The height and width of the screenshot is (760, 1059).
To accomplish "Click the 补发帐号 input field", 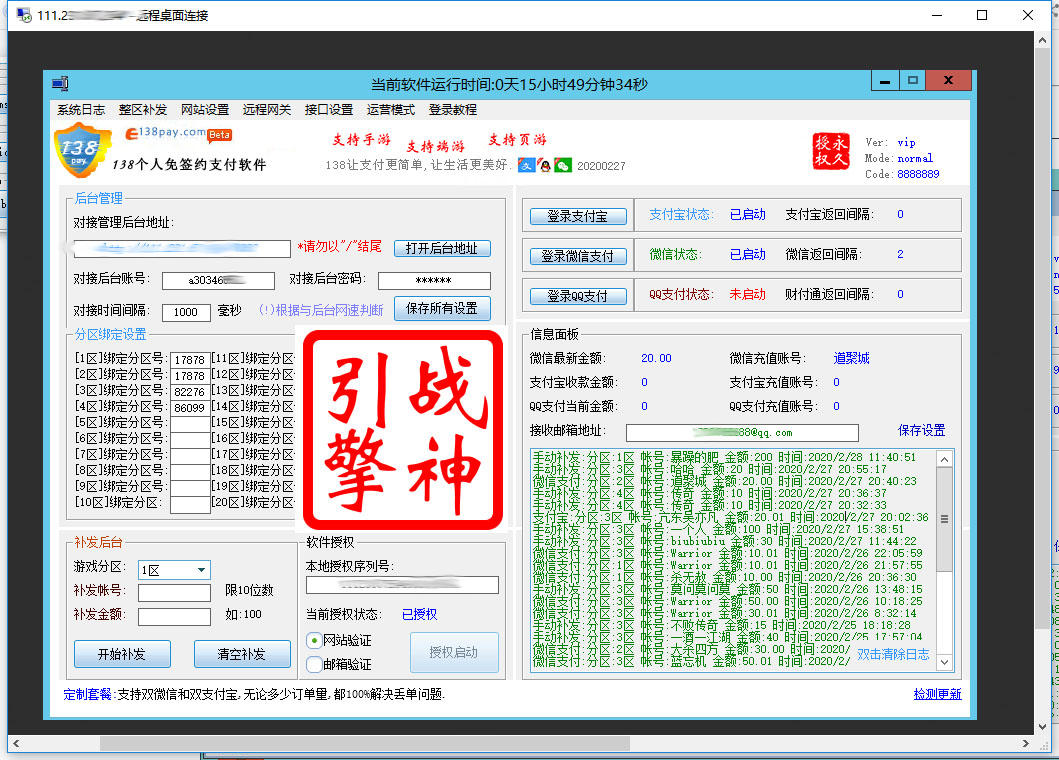I will tap(174, 593).
